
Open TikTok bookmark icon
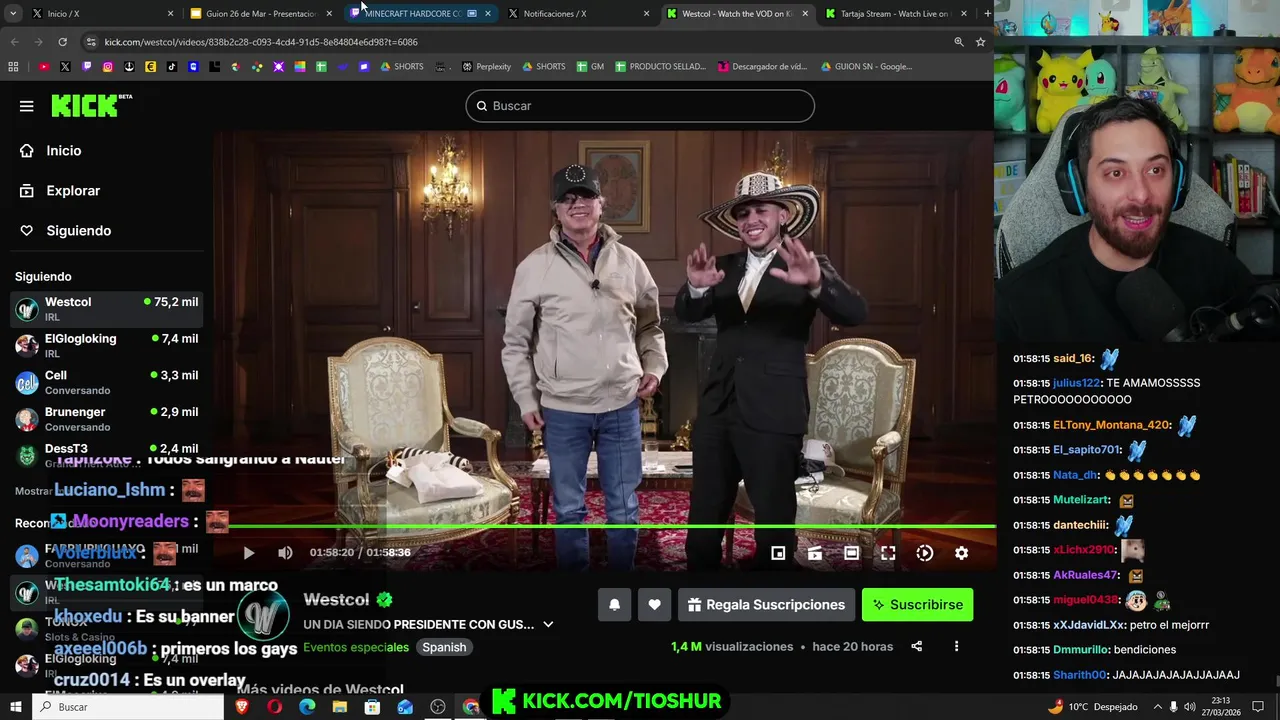pos(172,67)
